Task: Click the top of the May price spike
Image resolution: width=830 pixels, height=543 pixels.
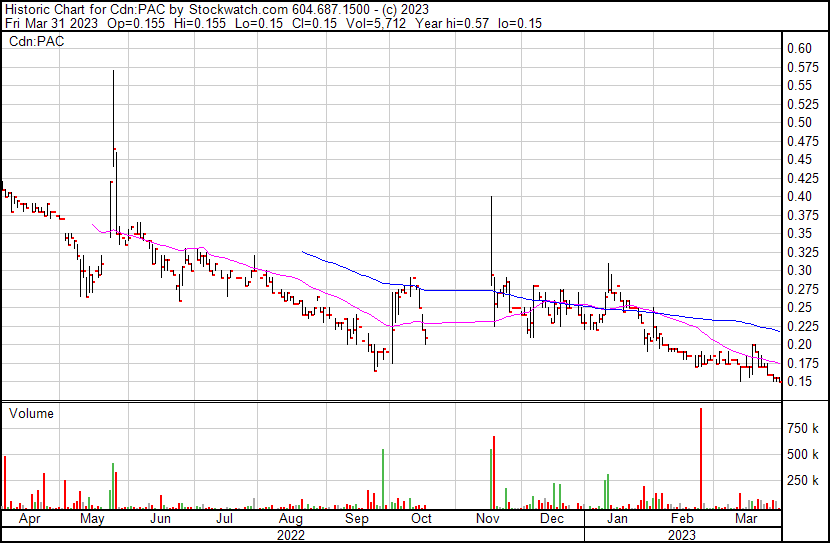Action: click(113, 72)
